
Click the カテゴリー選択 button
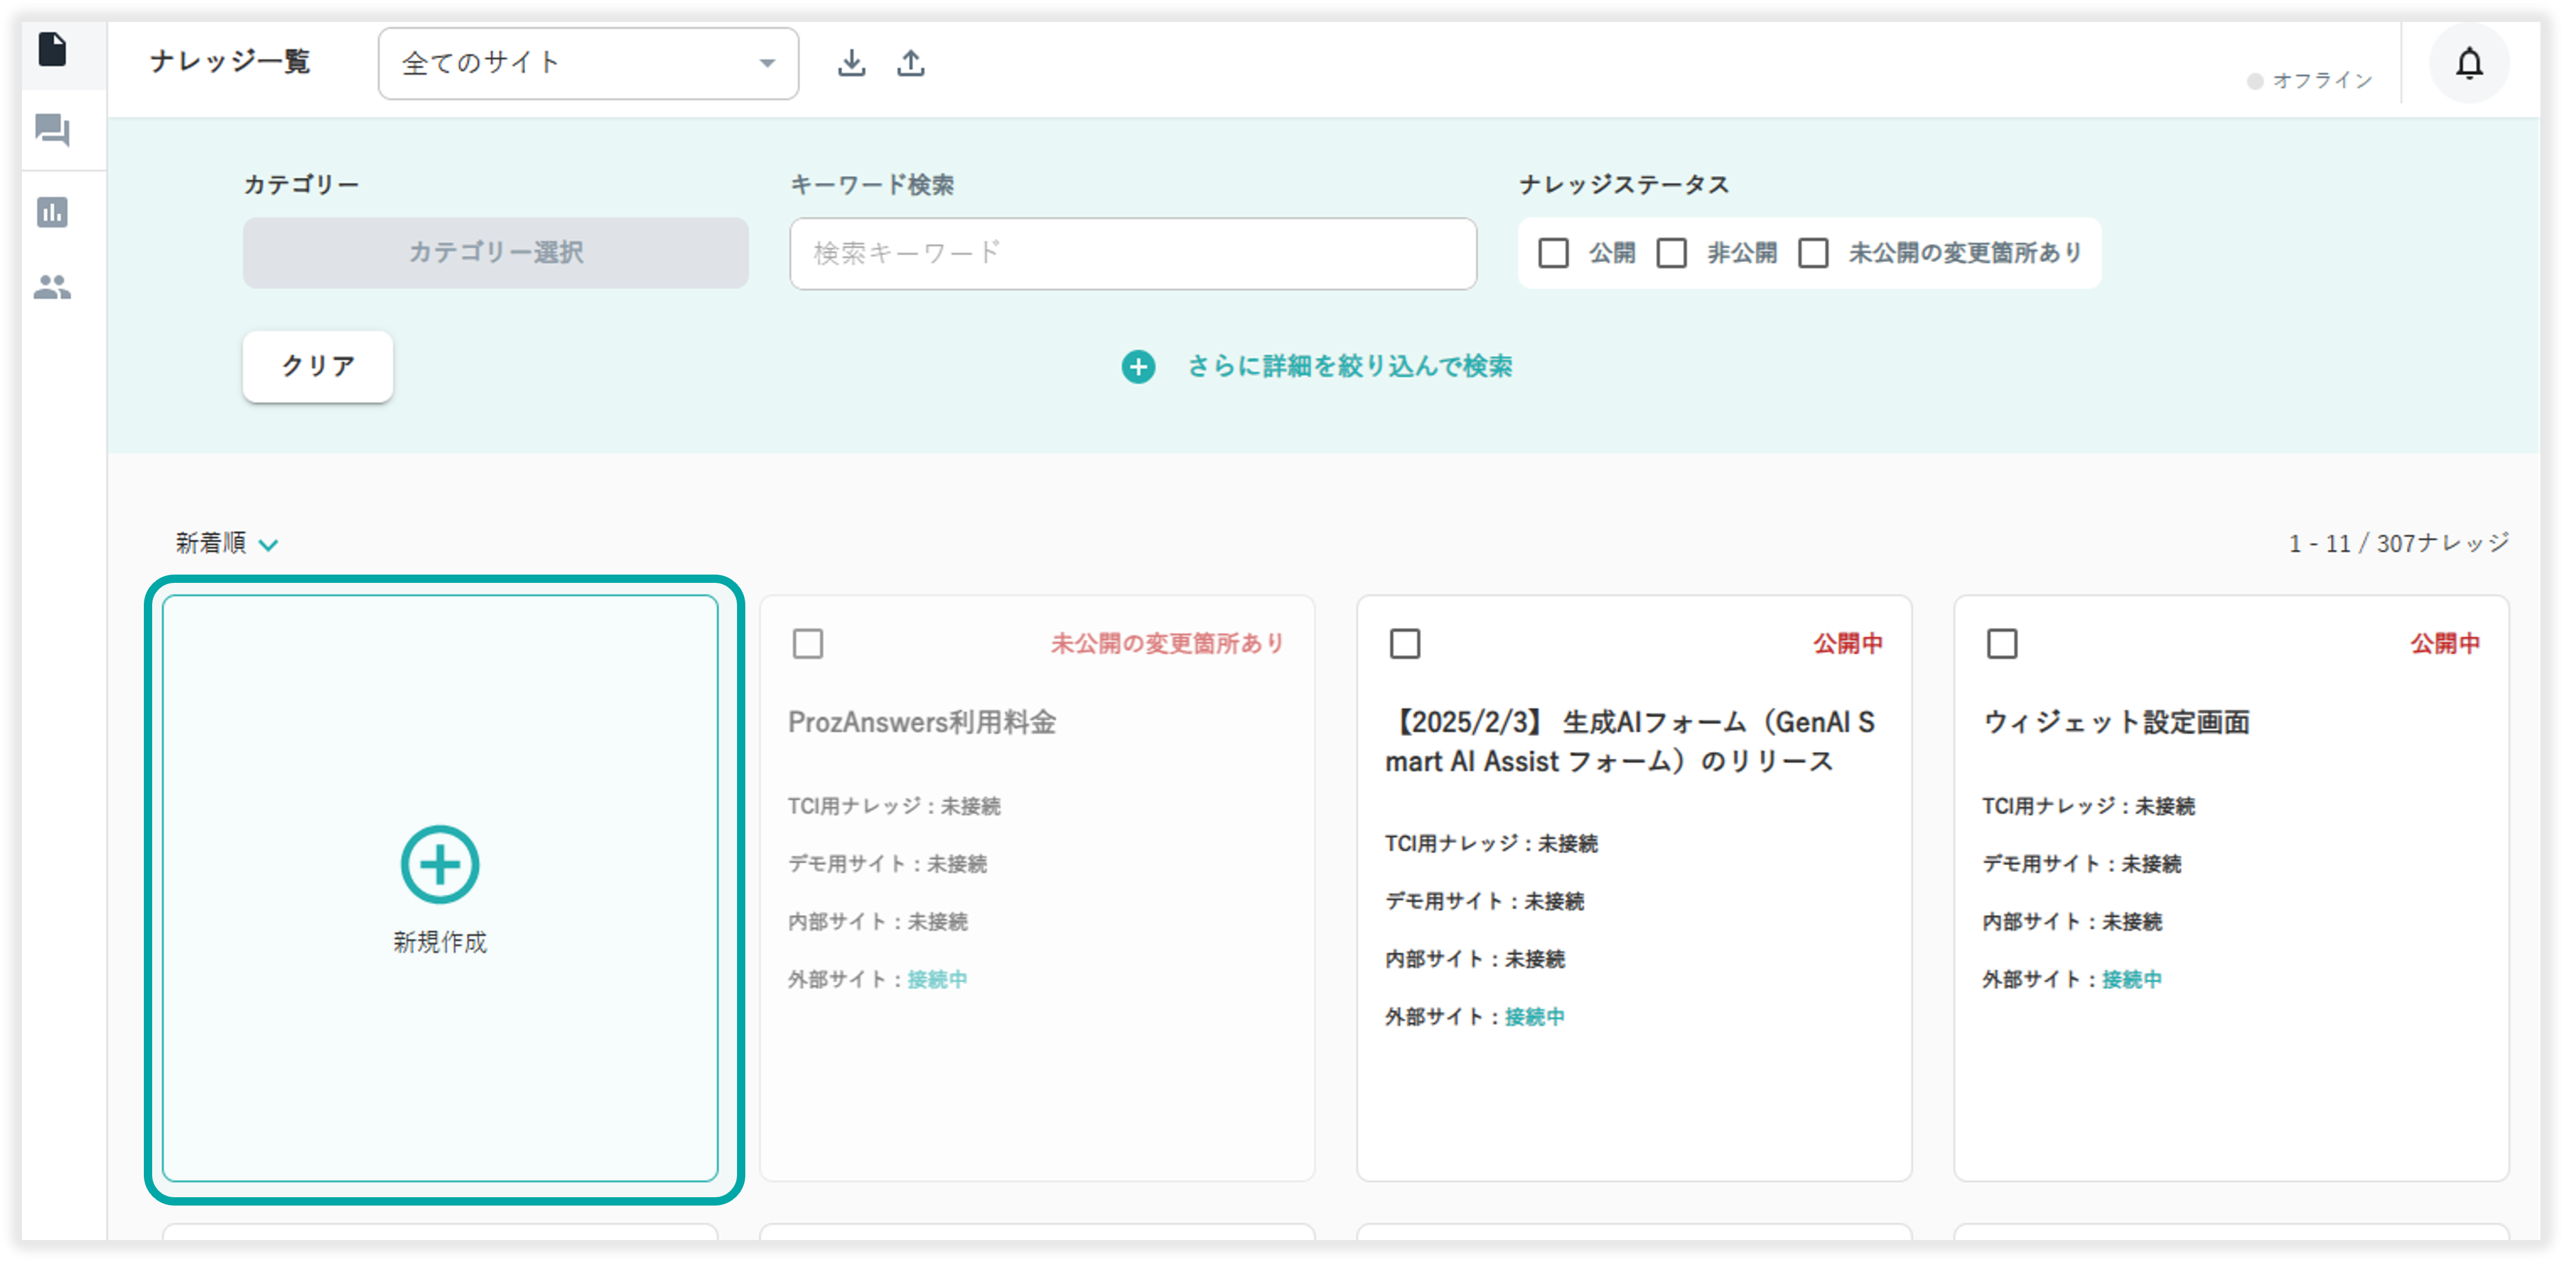tap(495, 253)
